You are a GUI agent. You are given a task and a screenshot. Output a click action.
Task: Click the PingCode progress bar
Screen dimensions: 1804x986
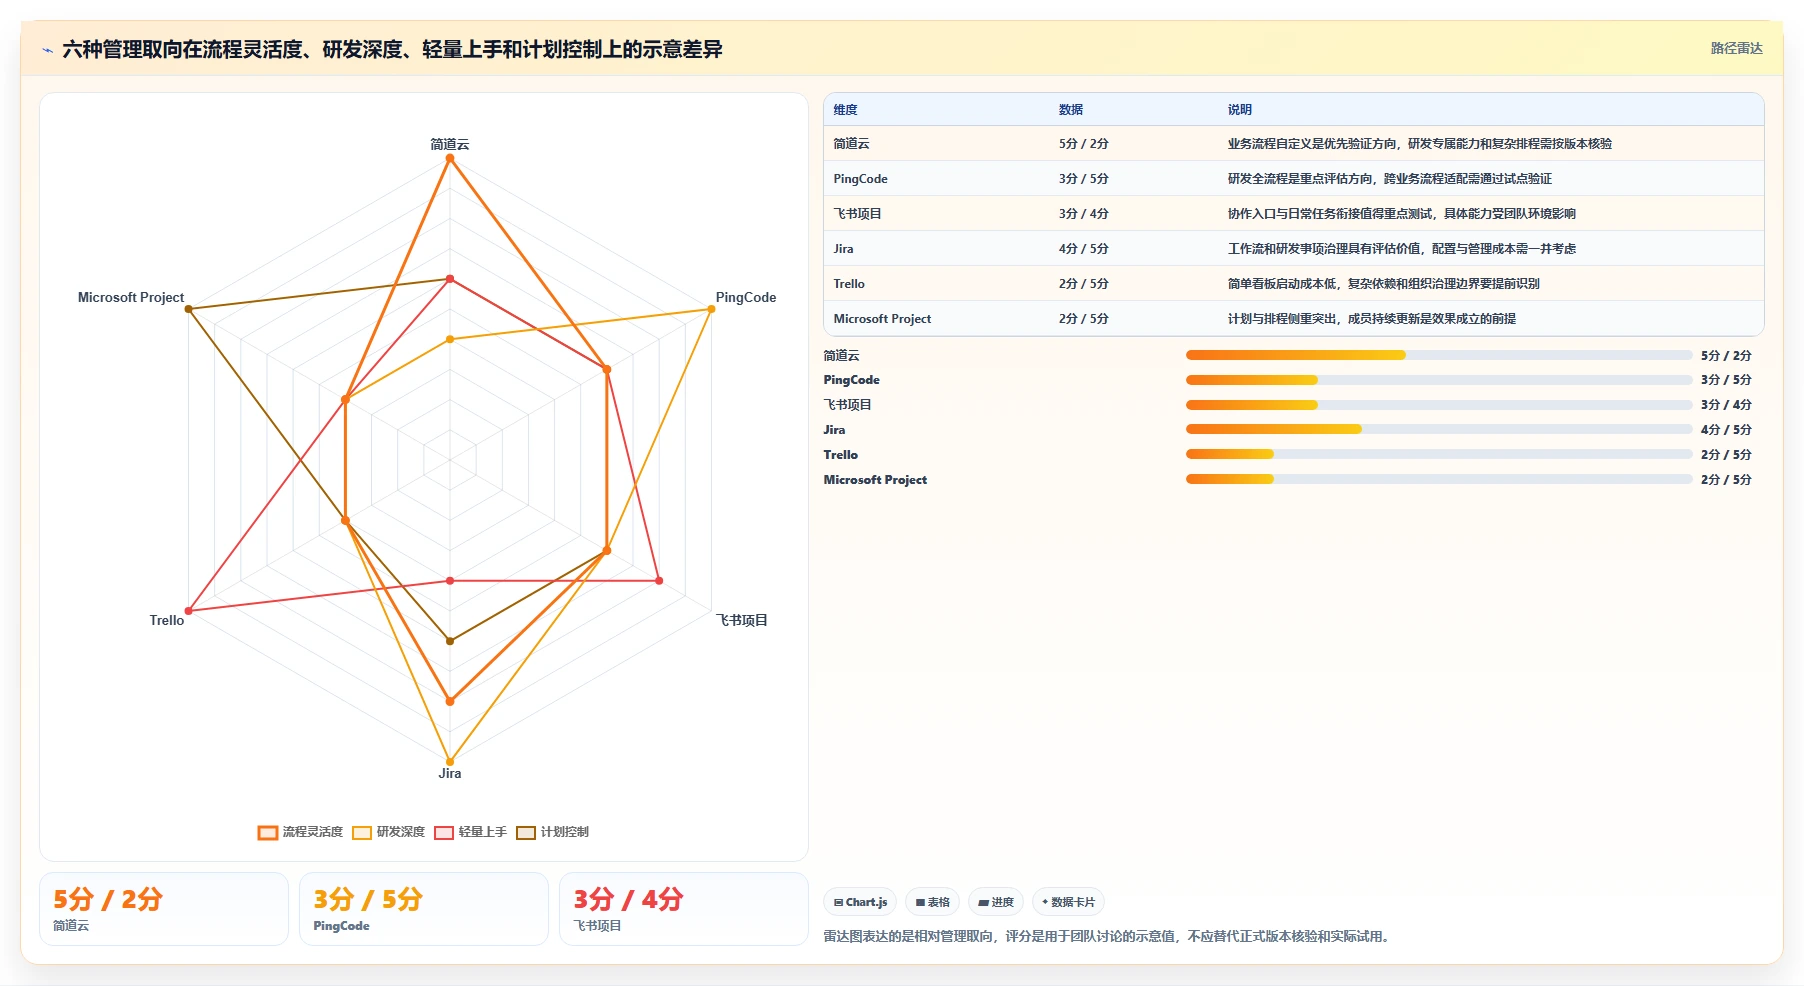[x=1439, y=380]
